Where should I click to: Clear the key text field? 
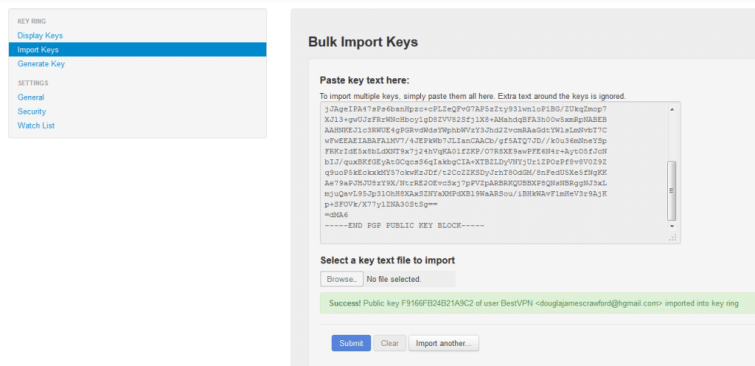[x=390, y=343]
